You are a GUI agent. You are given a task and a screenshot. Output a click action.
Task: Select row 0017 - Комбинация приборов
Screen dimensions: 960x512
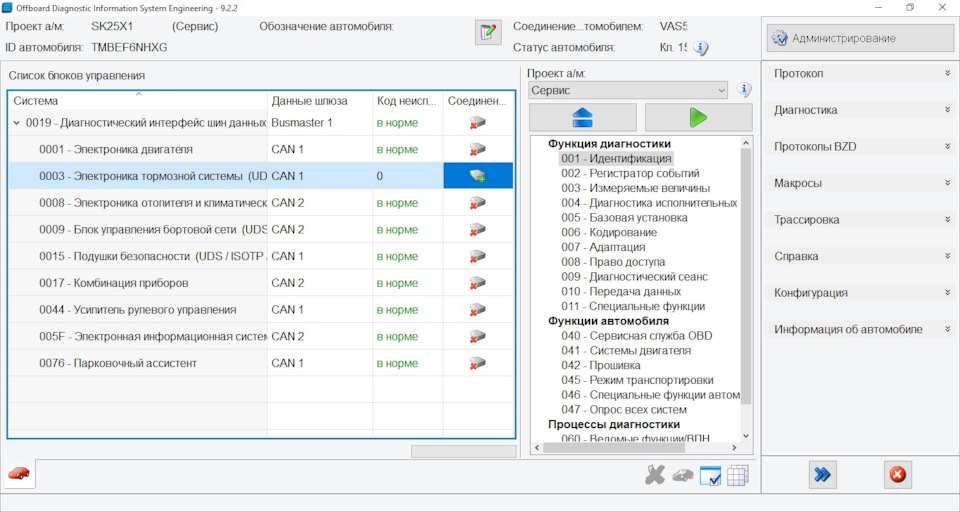(x=260, y=283)
